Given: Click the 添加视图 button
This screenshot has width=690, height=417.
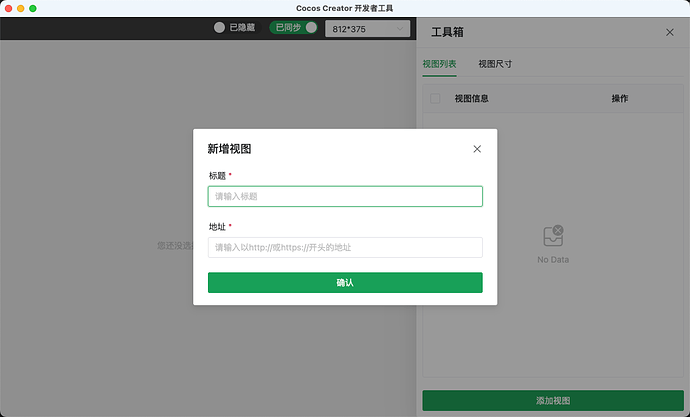Looking at the screenshot, I should [553, 401].
